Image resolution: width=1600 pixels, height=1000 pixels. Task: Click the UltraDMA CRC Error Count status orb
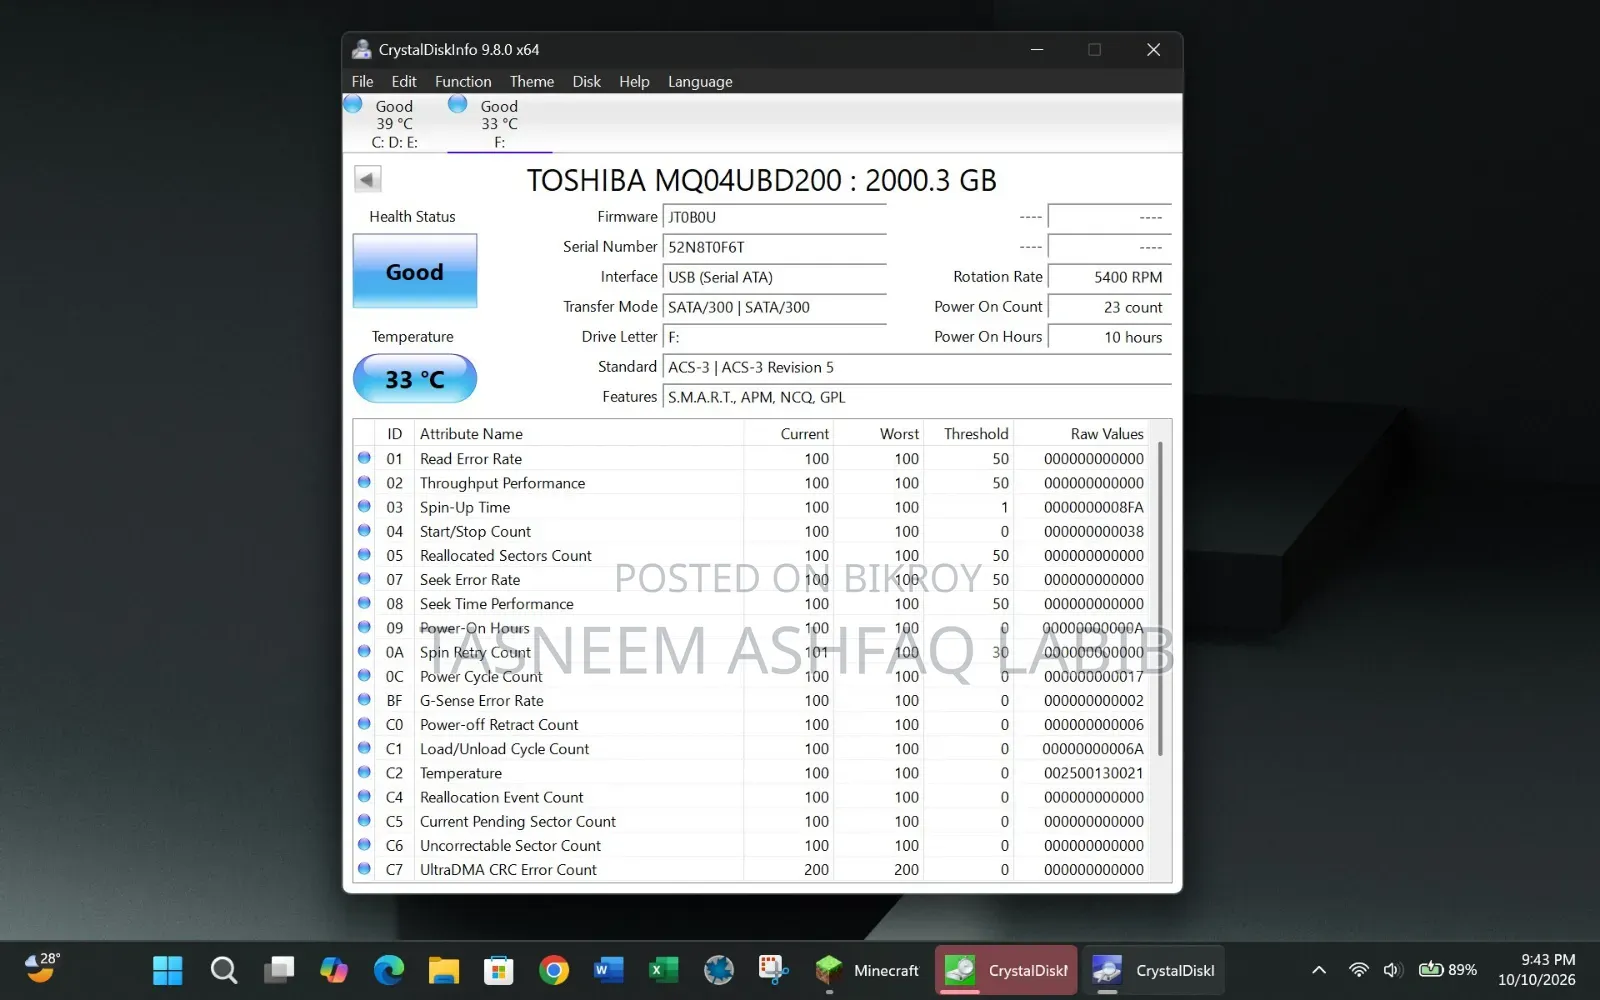pyautogui.click(x=364, y=869)
